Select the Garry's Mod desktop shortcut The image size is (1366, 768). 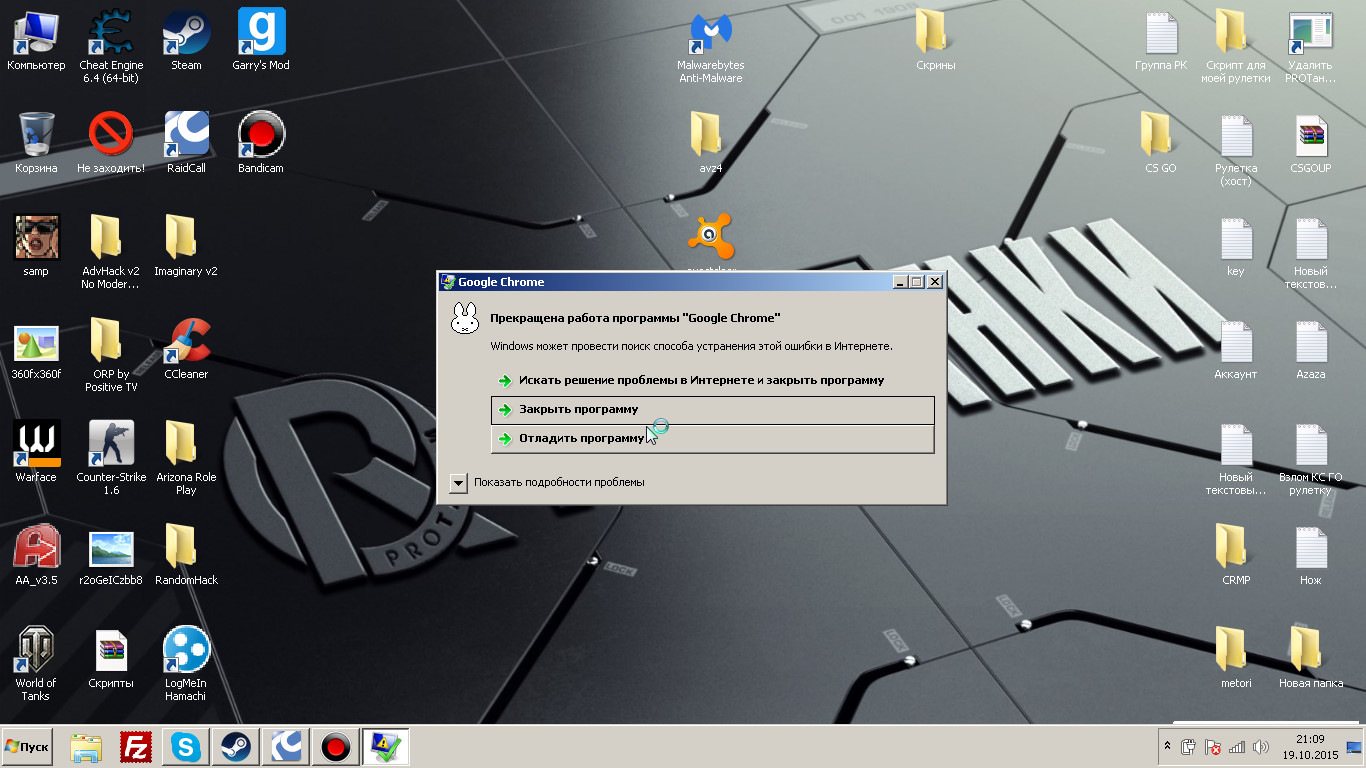261,41
